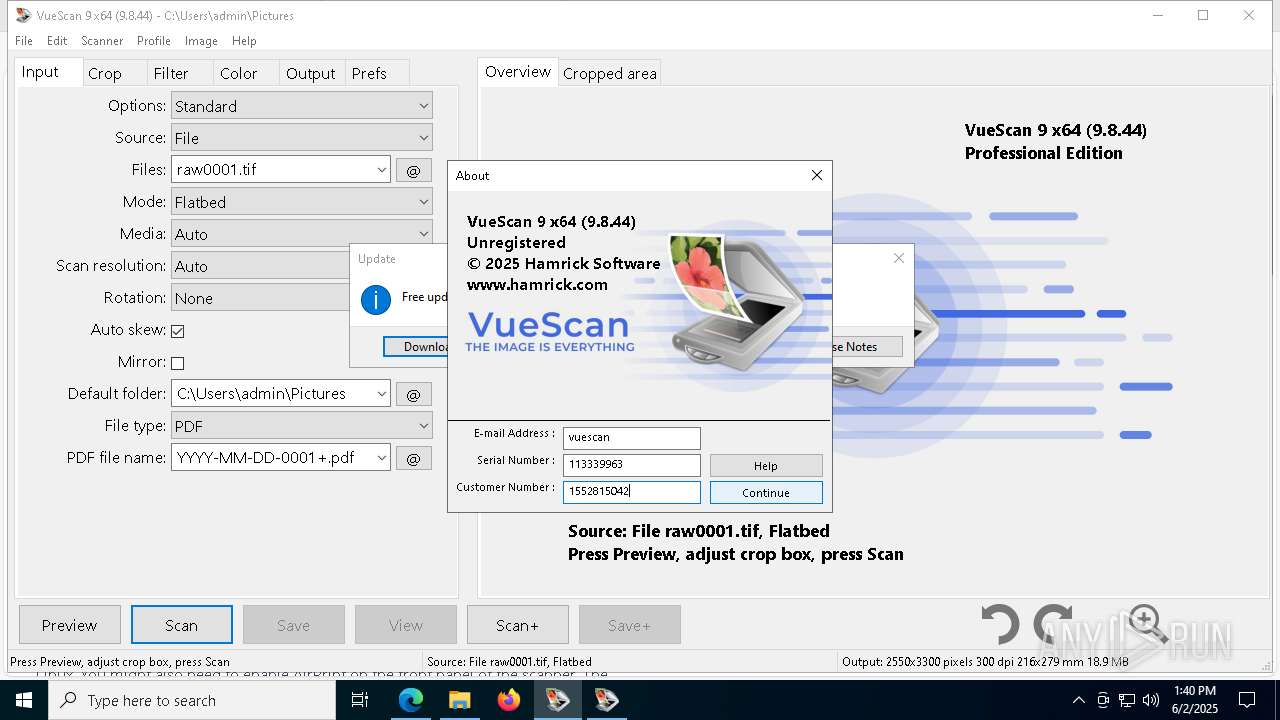Viewport: 1280px width, 720px height.
Task: Click the volume icon in system tray
Action: (1151, 700)
